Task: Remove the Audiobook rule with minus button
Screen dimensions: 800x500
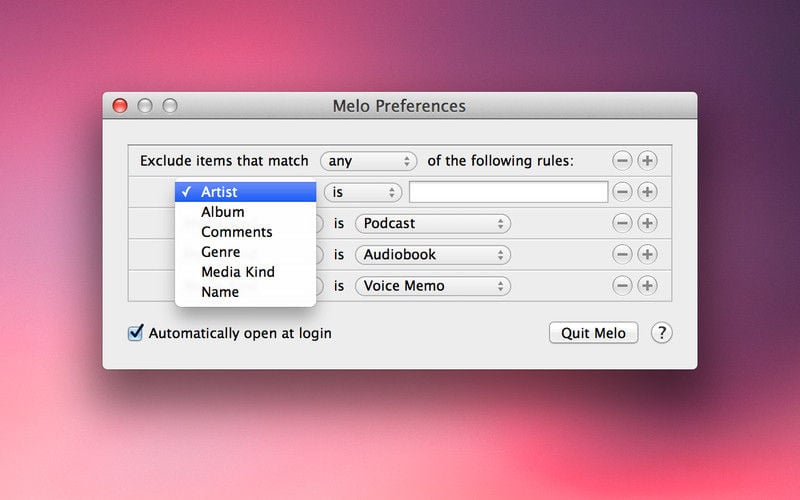Action: click(x=622, y=254)
